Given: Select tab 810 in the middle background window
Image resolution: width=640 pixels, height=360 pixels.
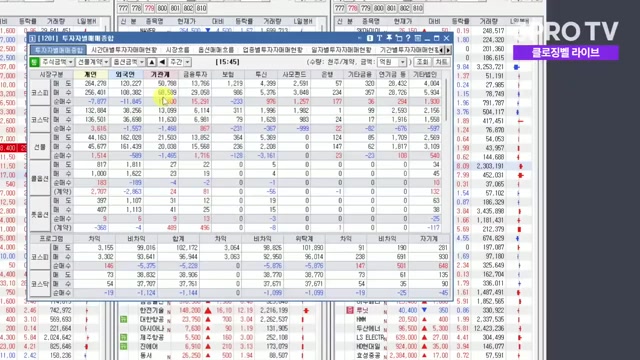Looking at the screenshot, I should [201, 8].
